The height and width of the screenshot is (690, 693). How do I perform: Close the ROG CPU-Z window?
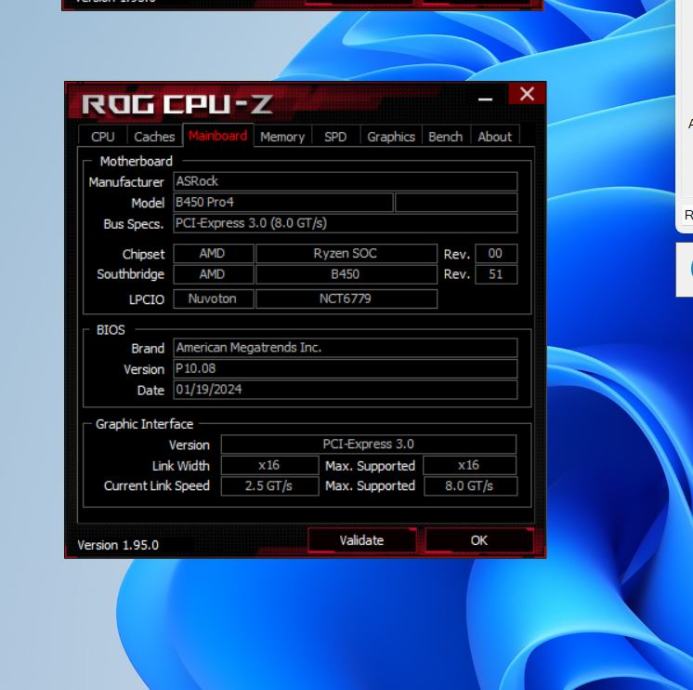click(527, 94)
